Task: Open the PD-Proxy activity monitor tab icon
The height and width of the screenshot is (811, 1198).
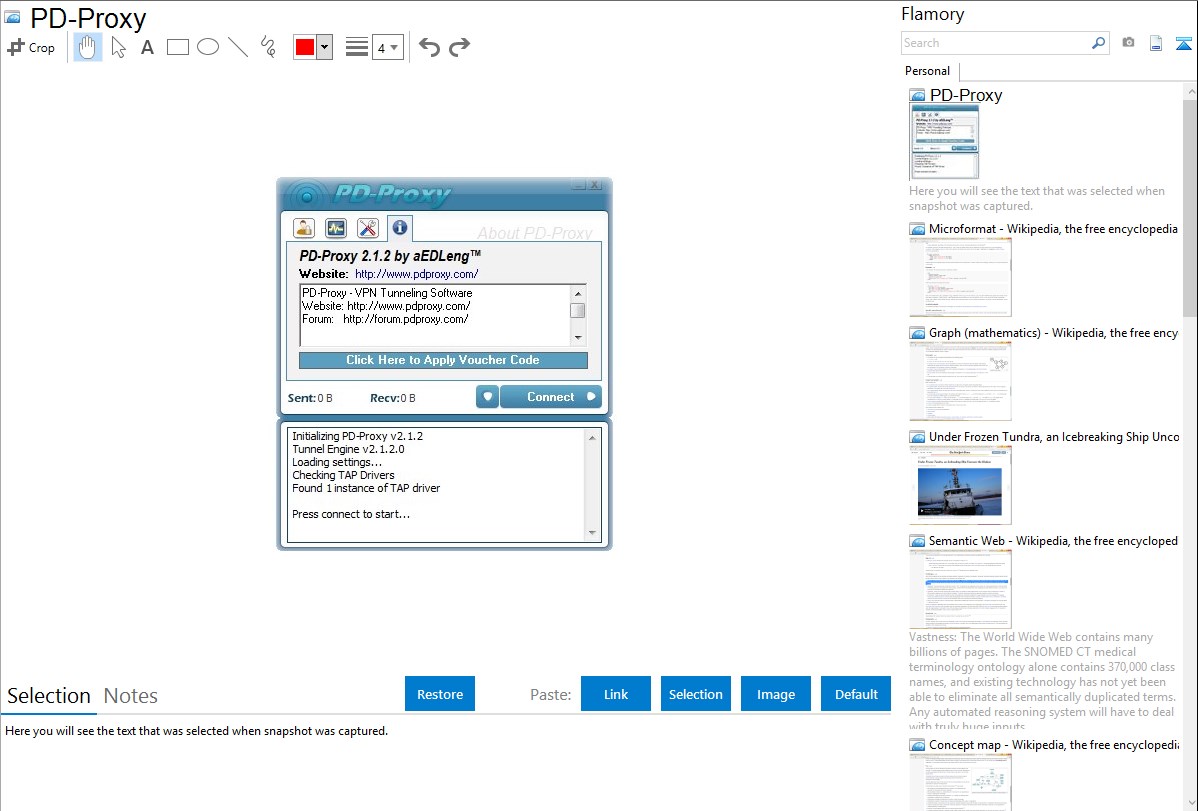Action: pyautogui.click(x=335, y=228)
